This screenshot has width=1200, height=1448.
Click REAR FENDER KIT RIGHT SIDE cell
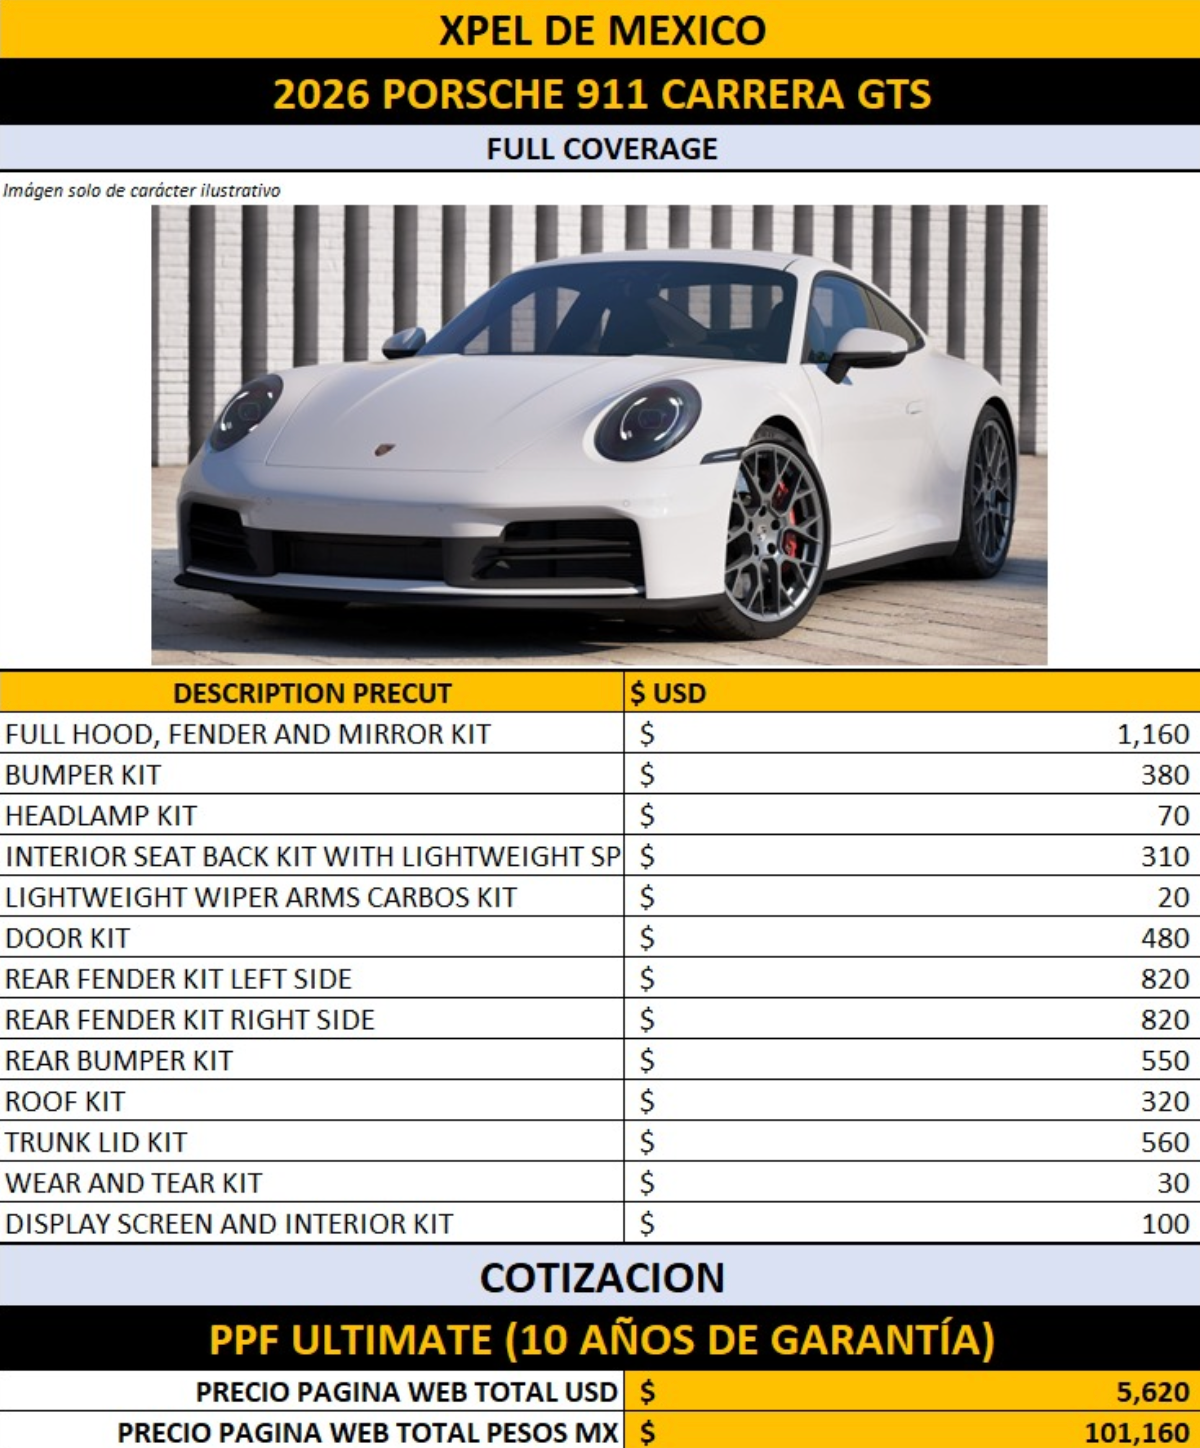(311, 1019)
